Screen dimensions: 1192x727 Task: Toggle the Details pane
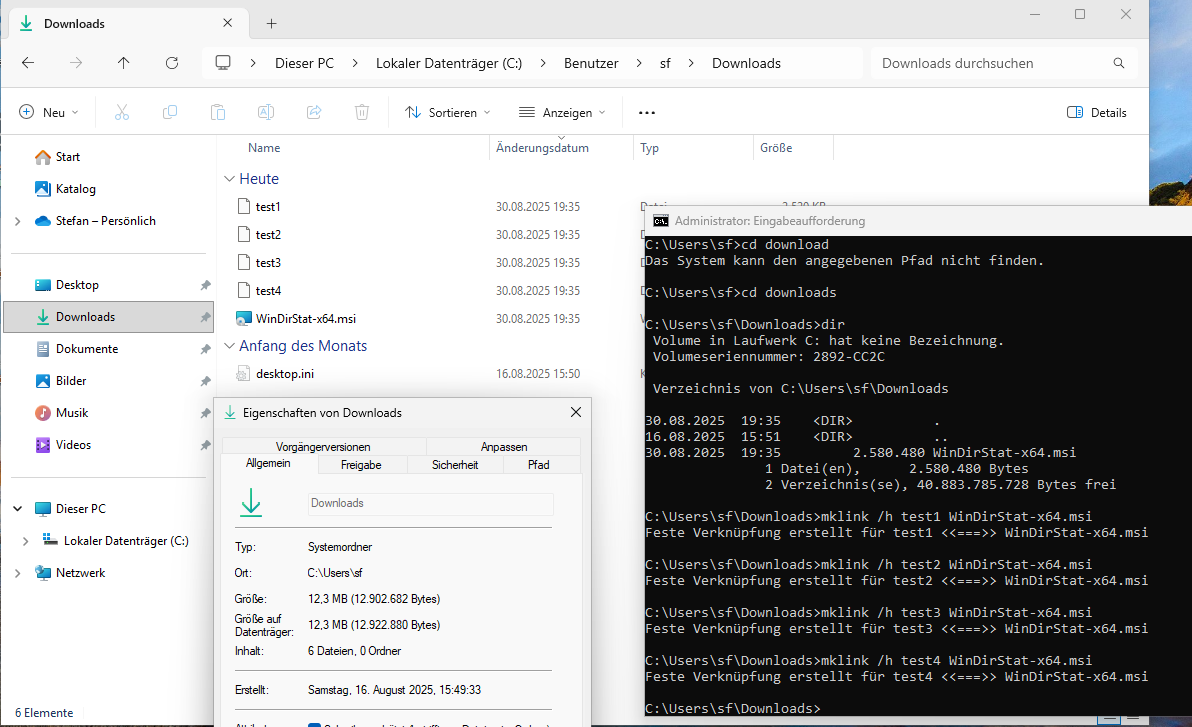pos(1097,113)
